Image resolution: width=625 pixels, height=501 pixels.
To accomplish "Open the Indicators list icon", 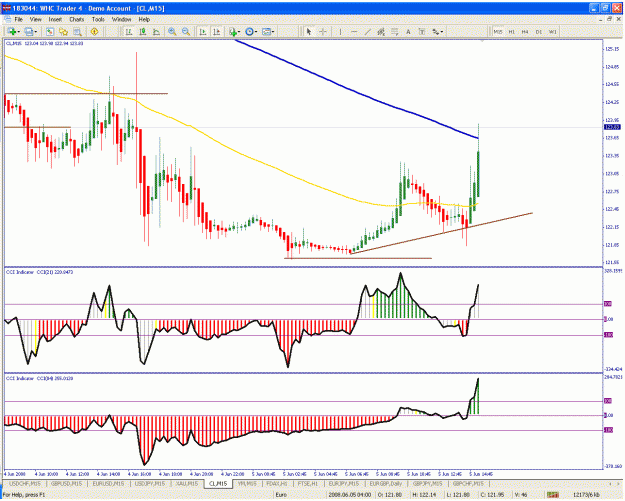I will click(233, 31).
